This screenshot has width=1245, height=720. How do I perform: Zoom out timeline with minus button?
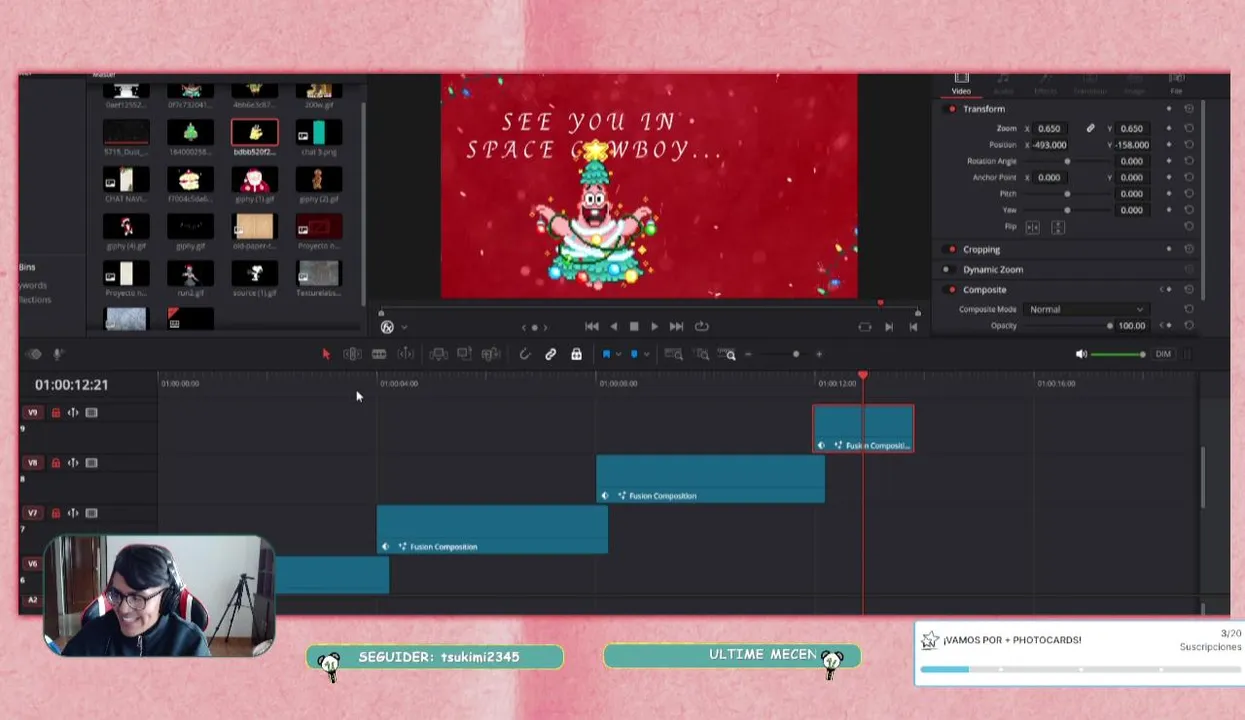[748, 354]
